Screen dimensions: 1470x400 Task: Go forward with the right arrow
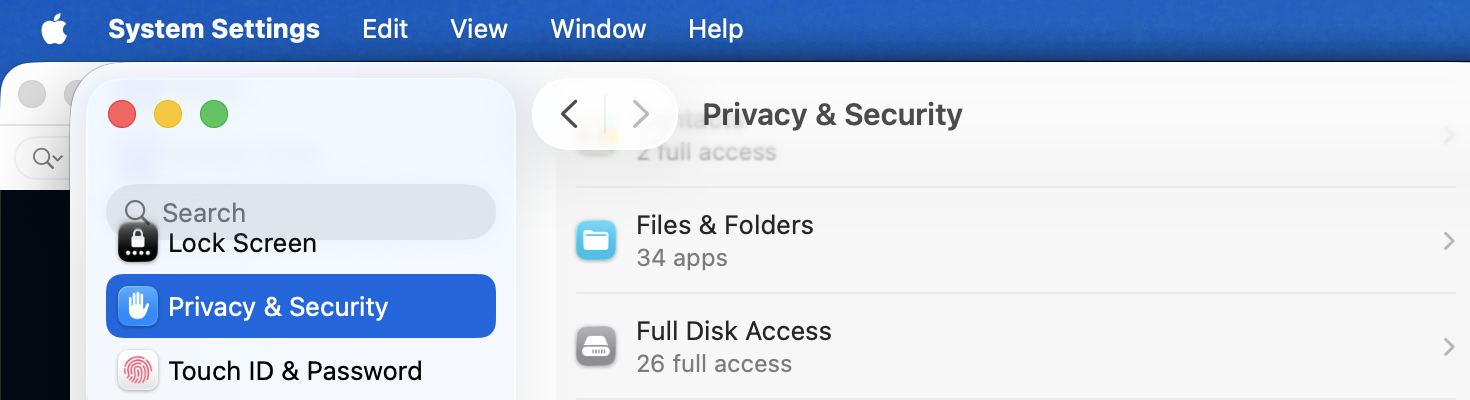(641, 114)
